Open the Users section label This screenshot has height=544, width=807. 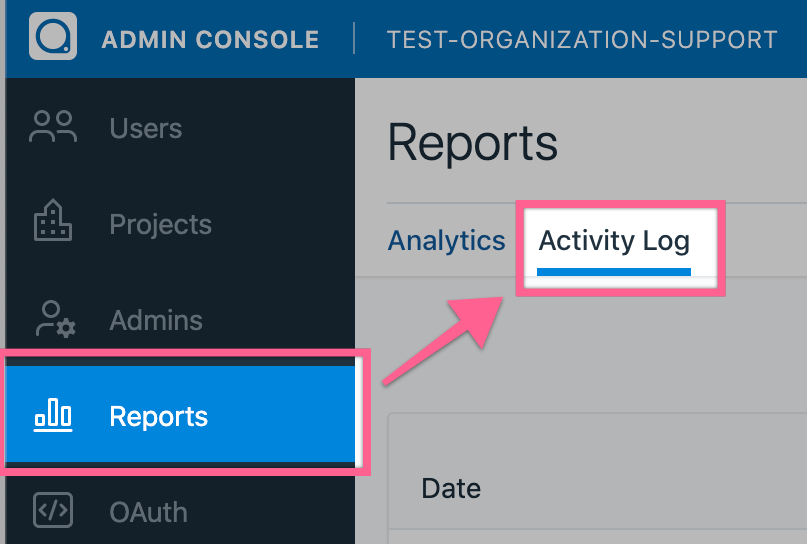click(146, 128)
